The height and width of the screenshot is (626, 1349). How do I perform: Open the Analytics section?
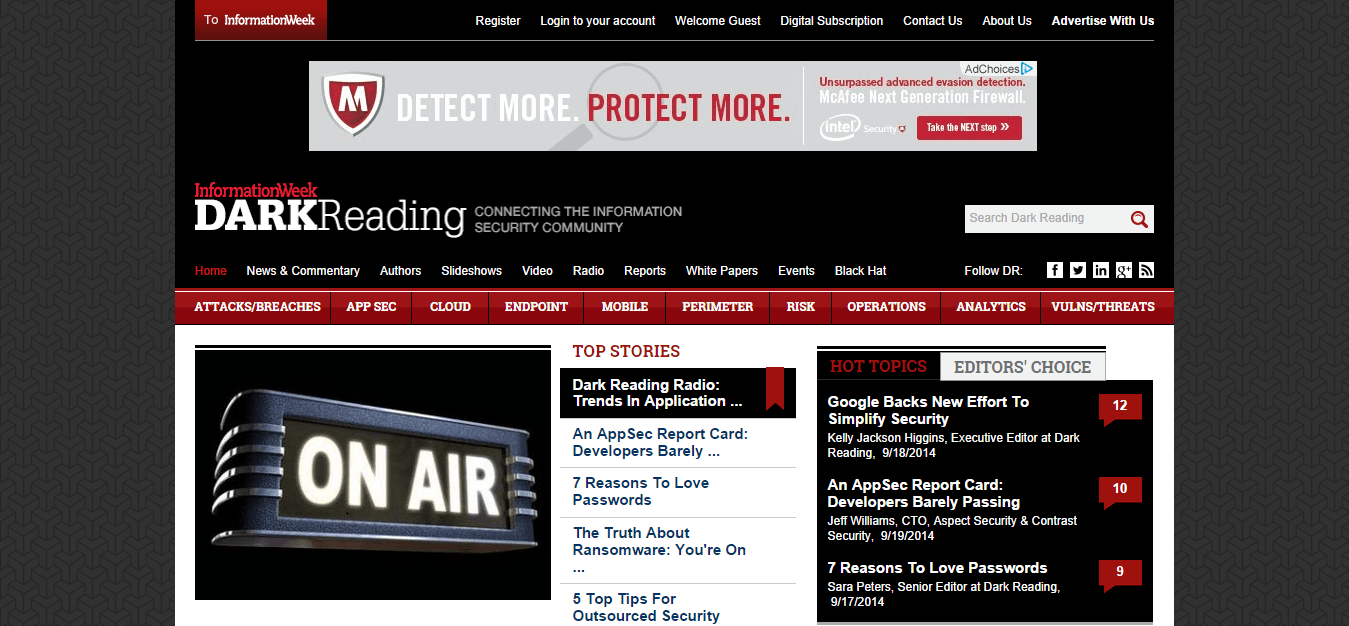(991, 307)
